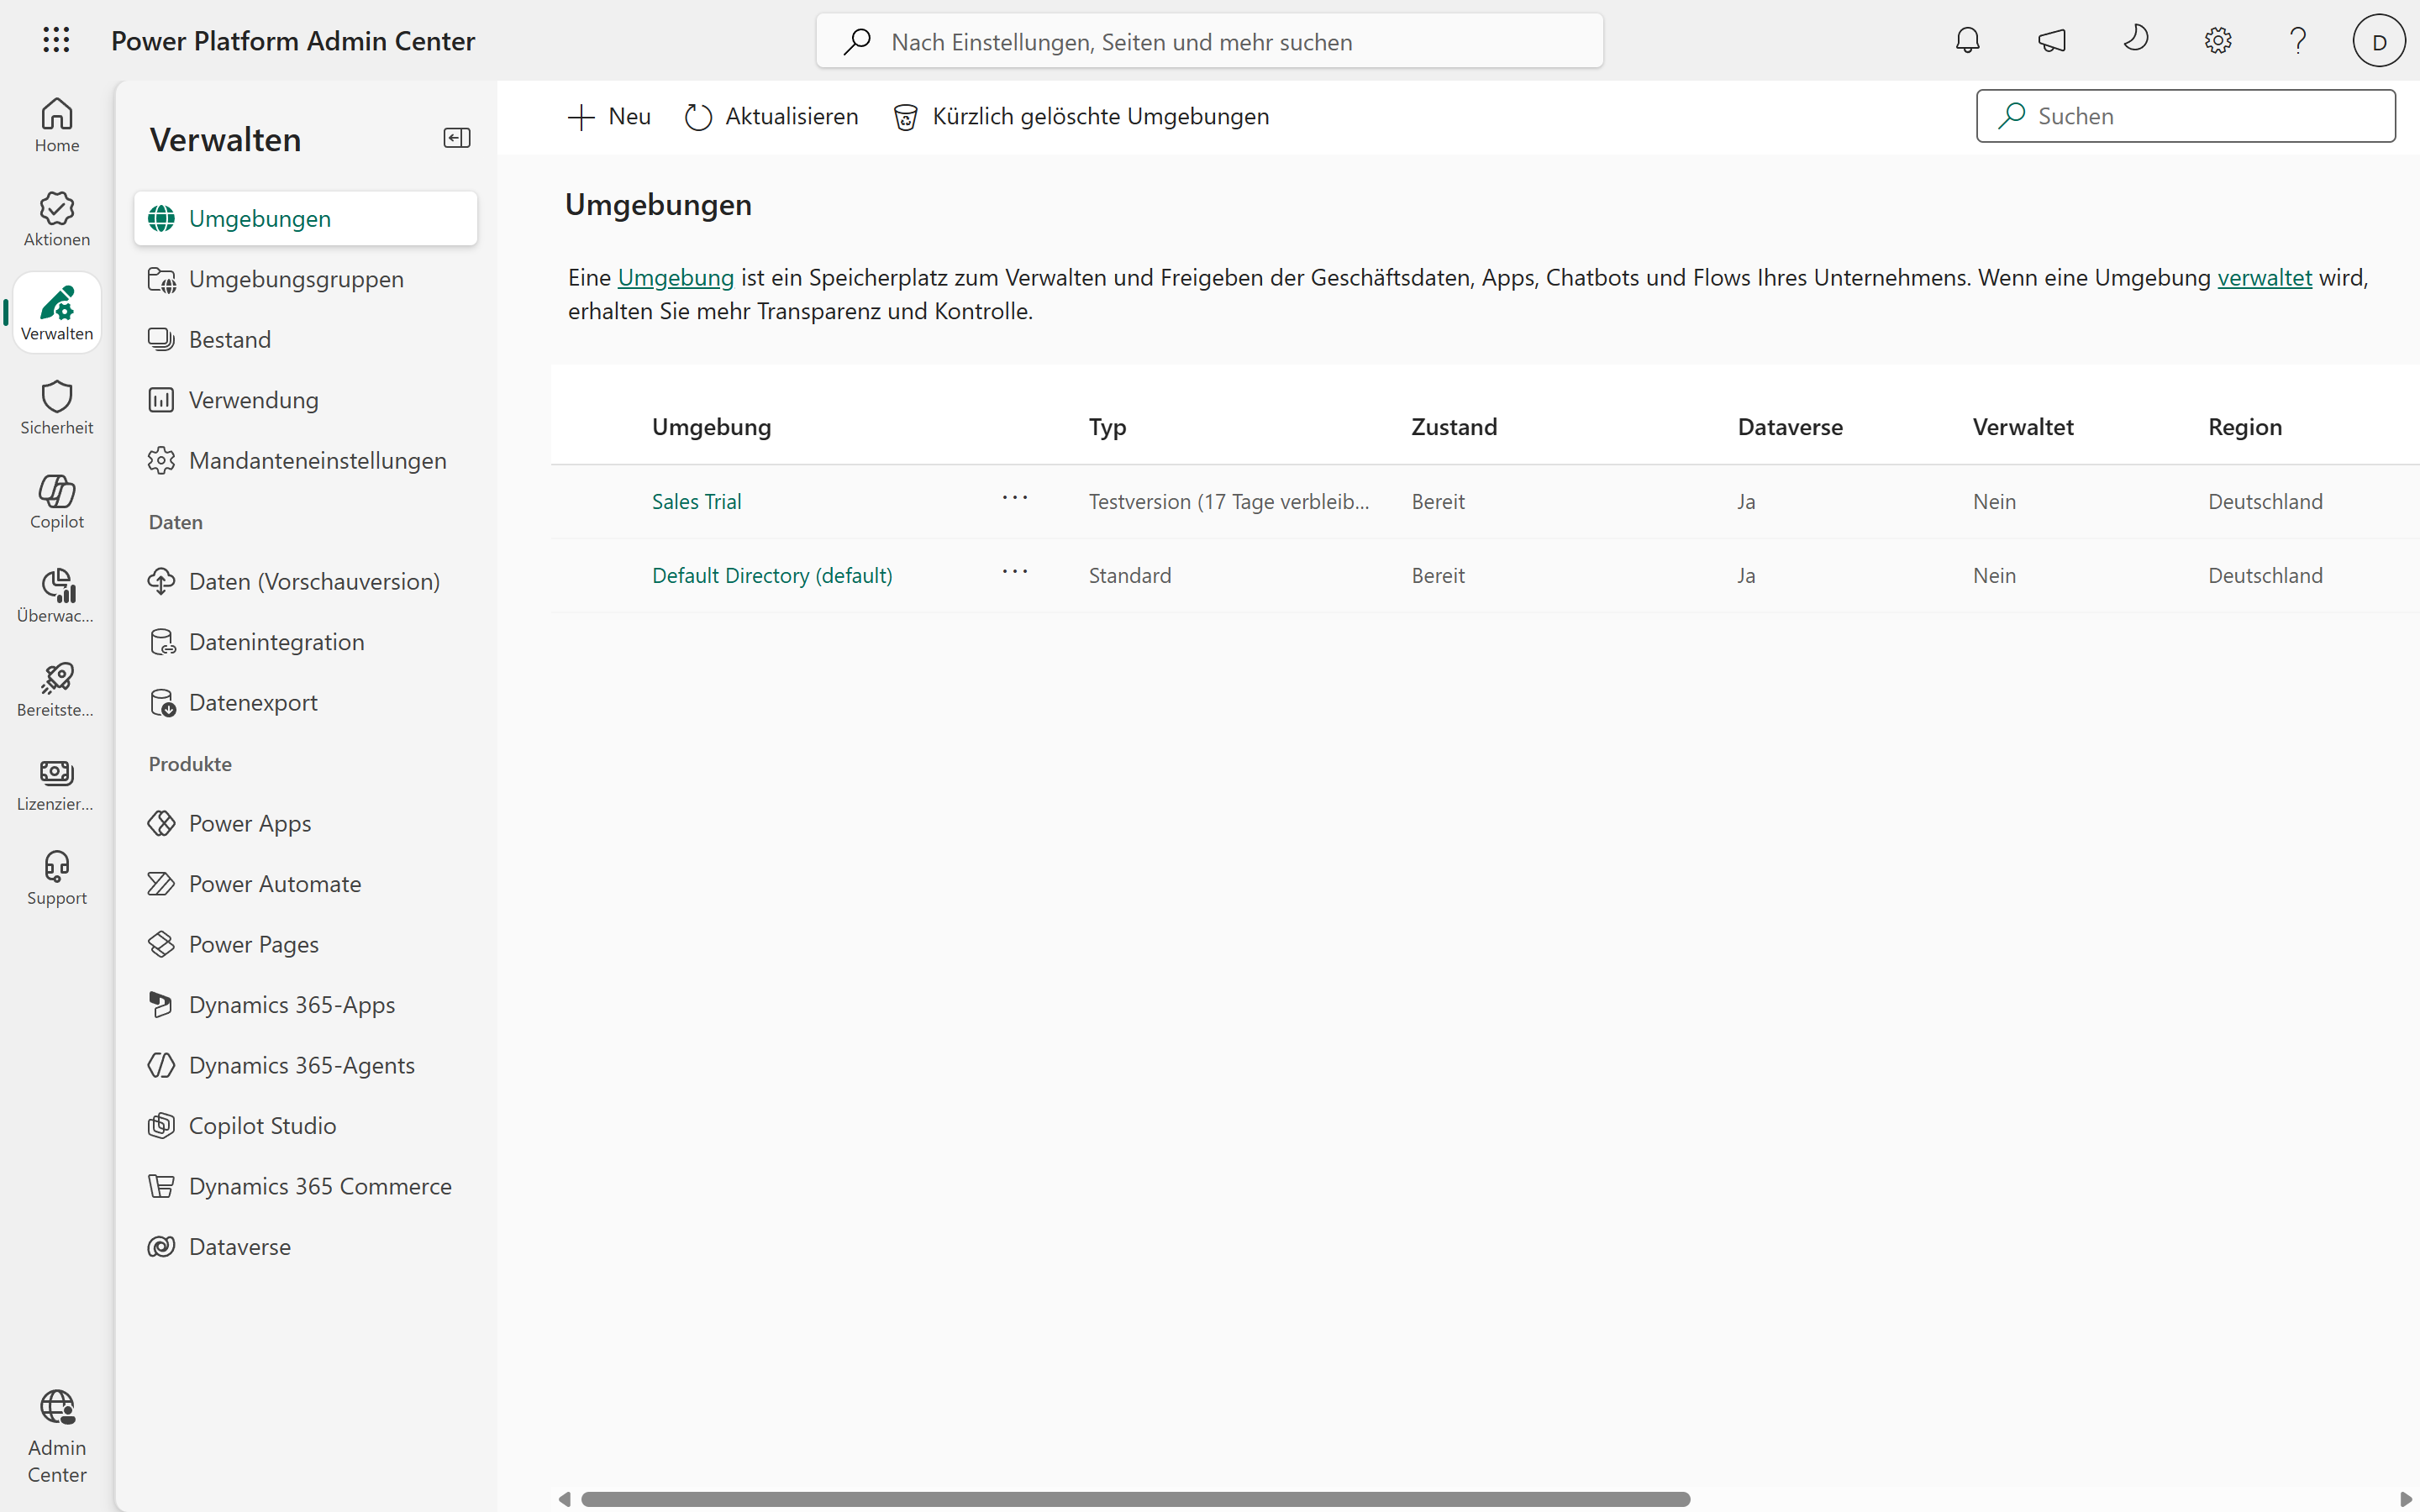Select Verwalten in left rail

57,313
